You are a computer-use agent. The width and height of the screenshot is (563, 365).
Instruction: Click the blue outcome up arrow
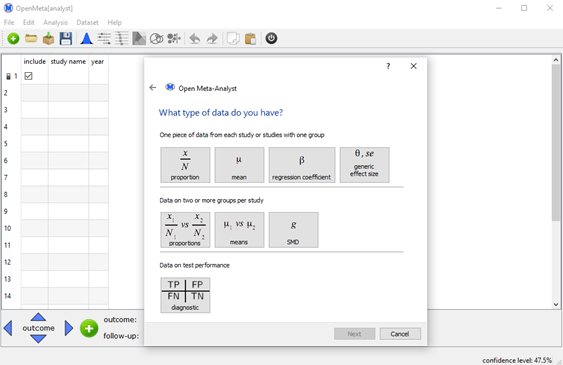tap(38, 317)
